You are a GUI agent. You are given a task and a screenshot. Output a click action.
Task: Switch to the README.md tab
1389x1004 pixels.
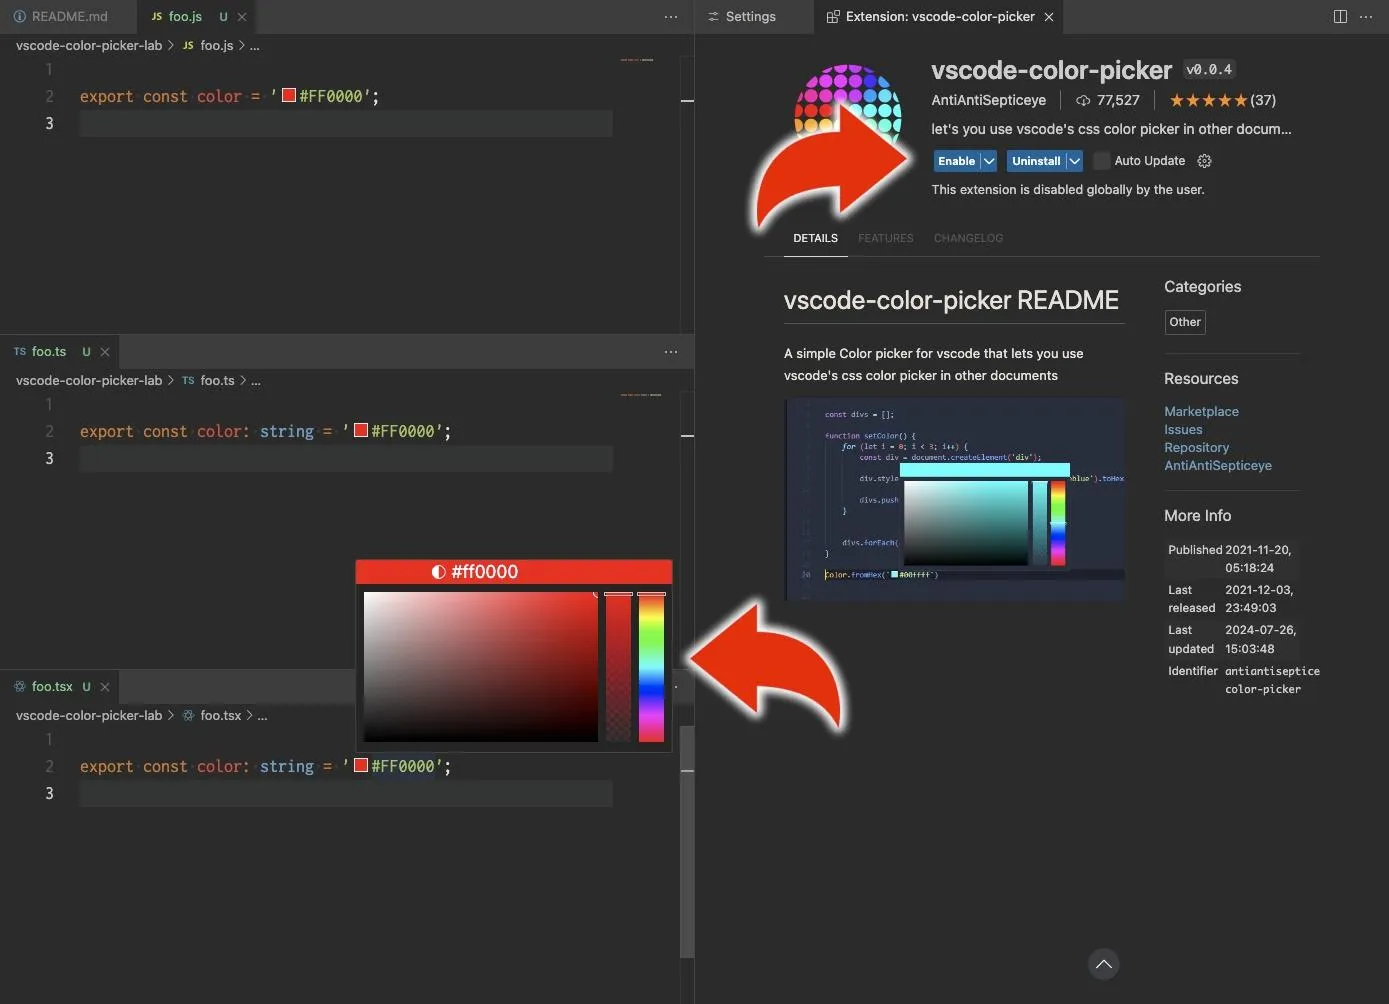pyautogui.click(x=60, y=17)
